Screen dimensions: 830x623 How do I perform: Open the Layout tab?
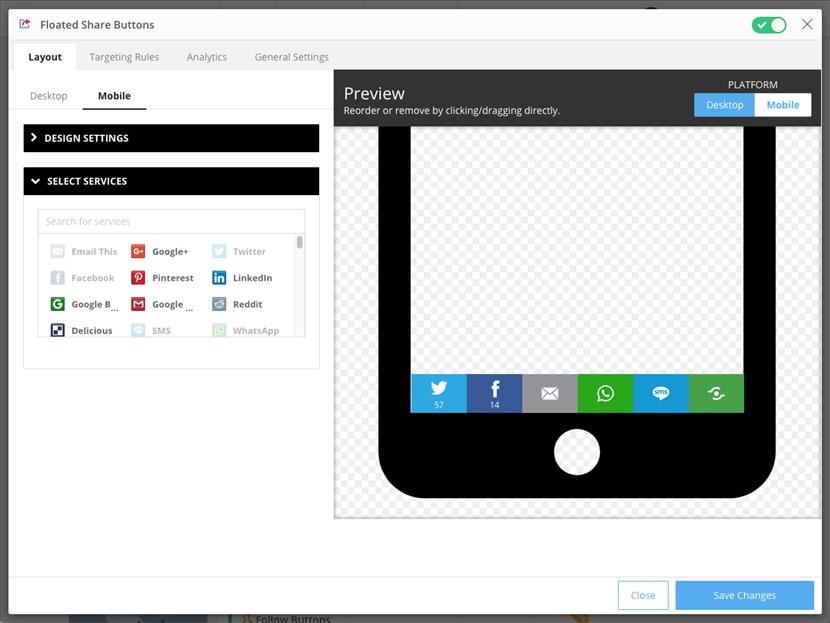[x=45, y=57]
